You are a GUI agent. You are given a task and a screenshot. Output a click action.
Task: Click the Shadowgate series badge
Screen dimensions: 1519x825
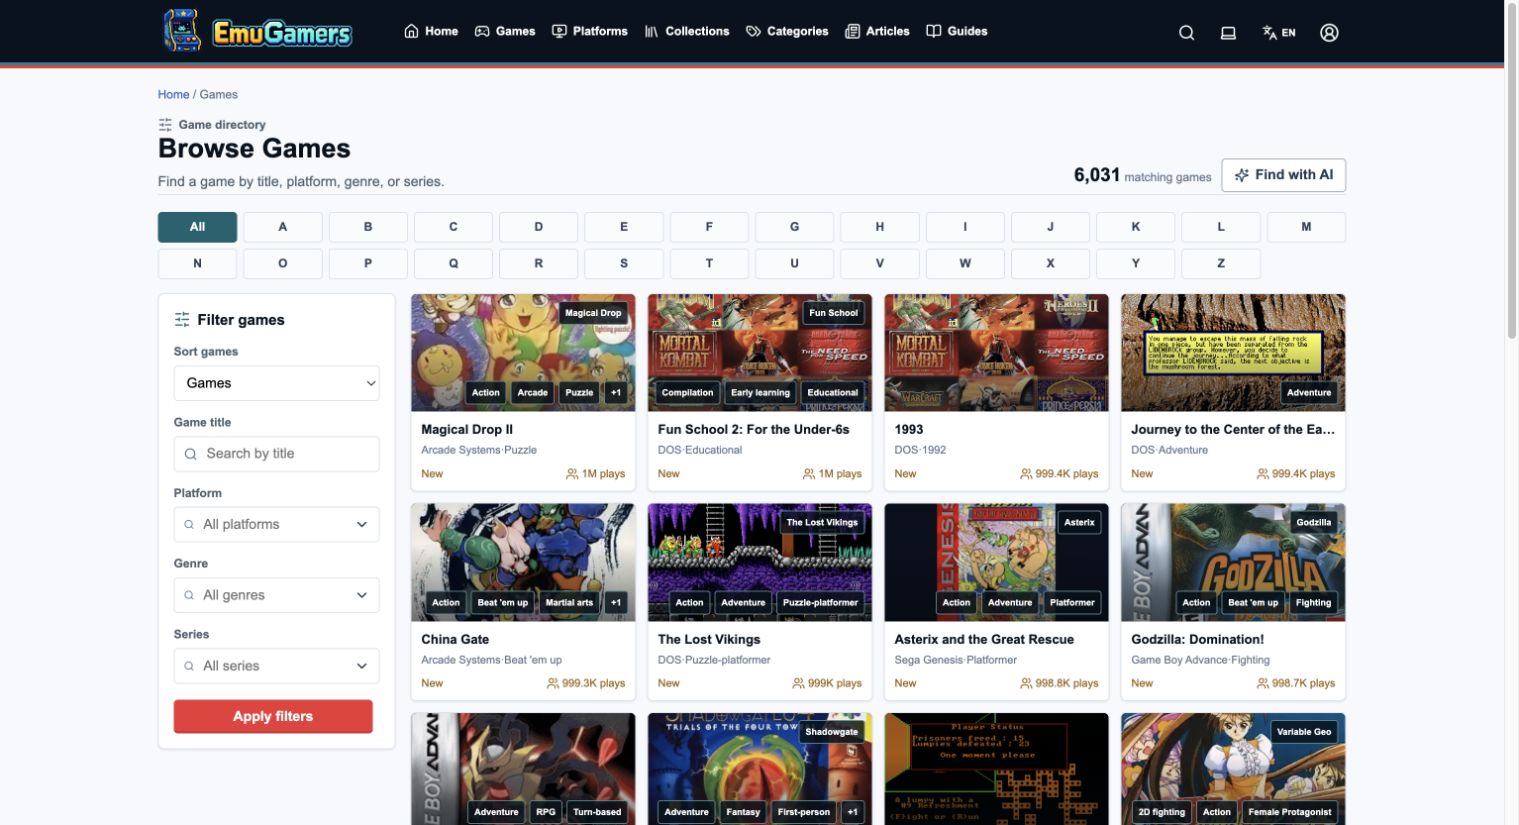point(832,732)
